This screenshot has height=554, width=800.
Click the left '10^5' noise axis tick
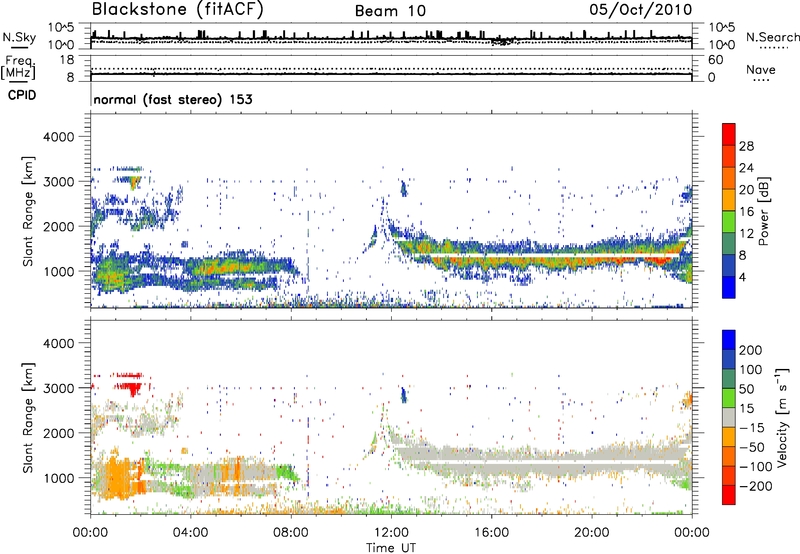coord(61,27)
